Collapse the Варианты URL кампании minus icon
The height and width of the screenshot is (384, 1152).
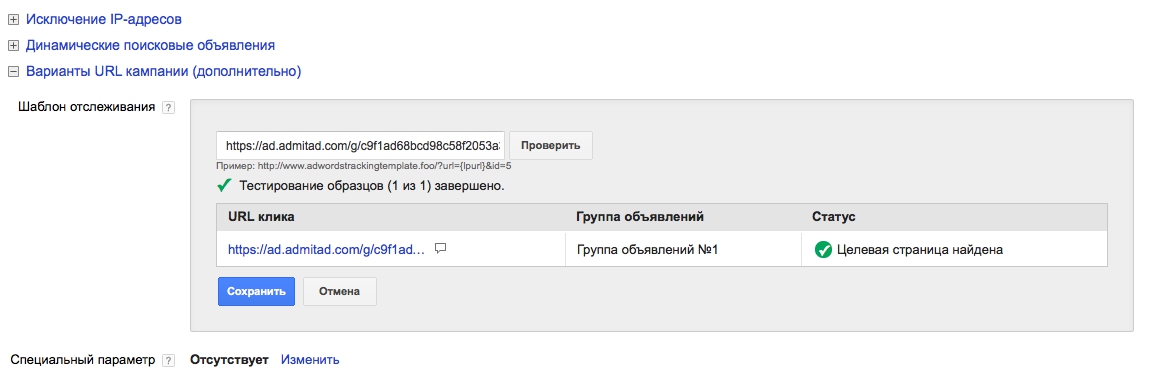(12, 72)
